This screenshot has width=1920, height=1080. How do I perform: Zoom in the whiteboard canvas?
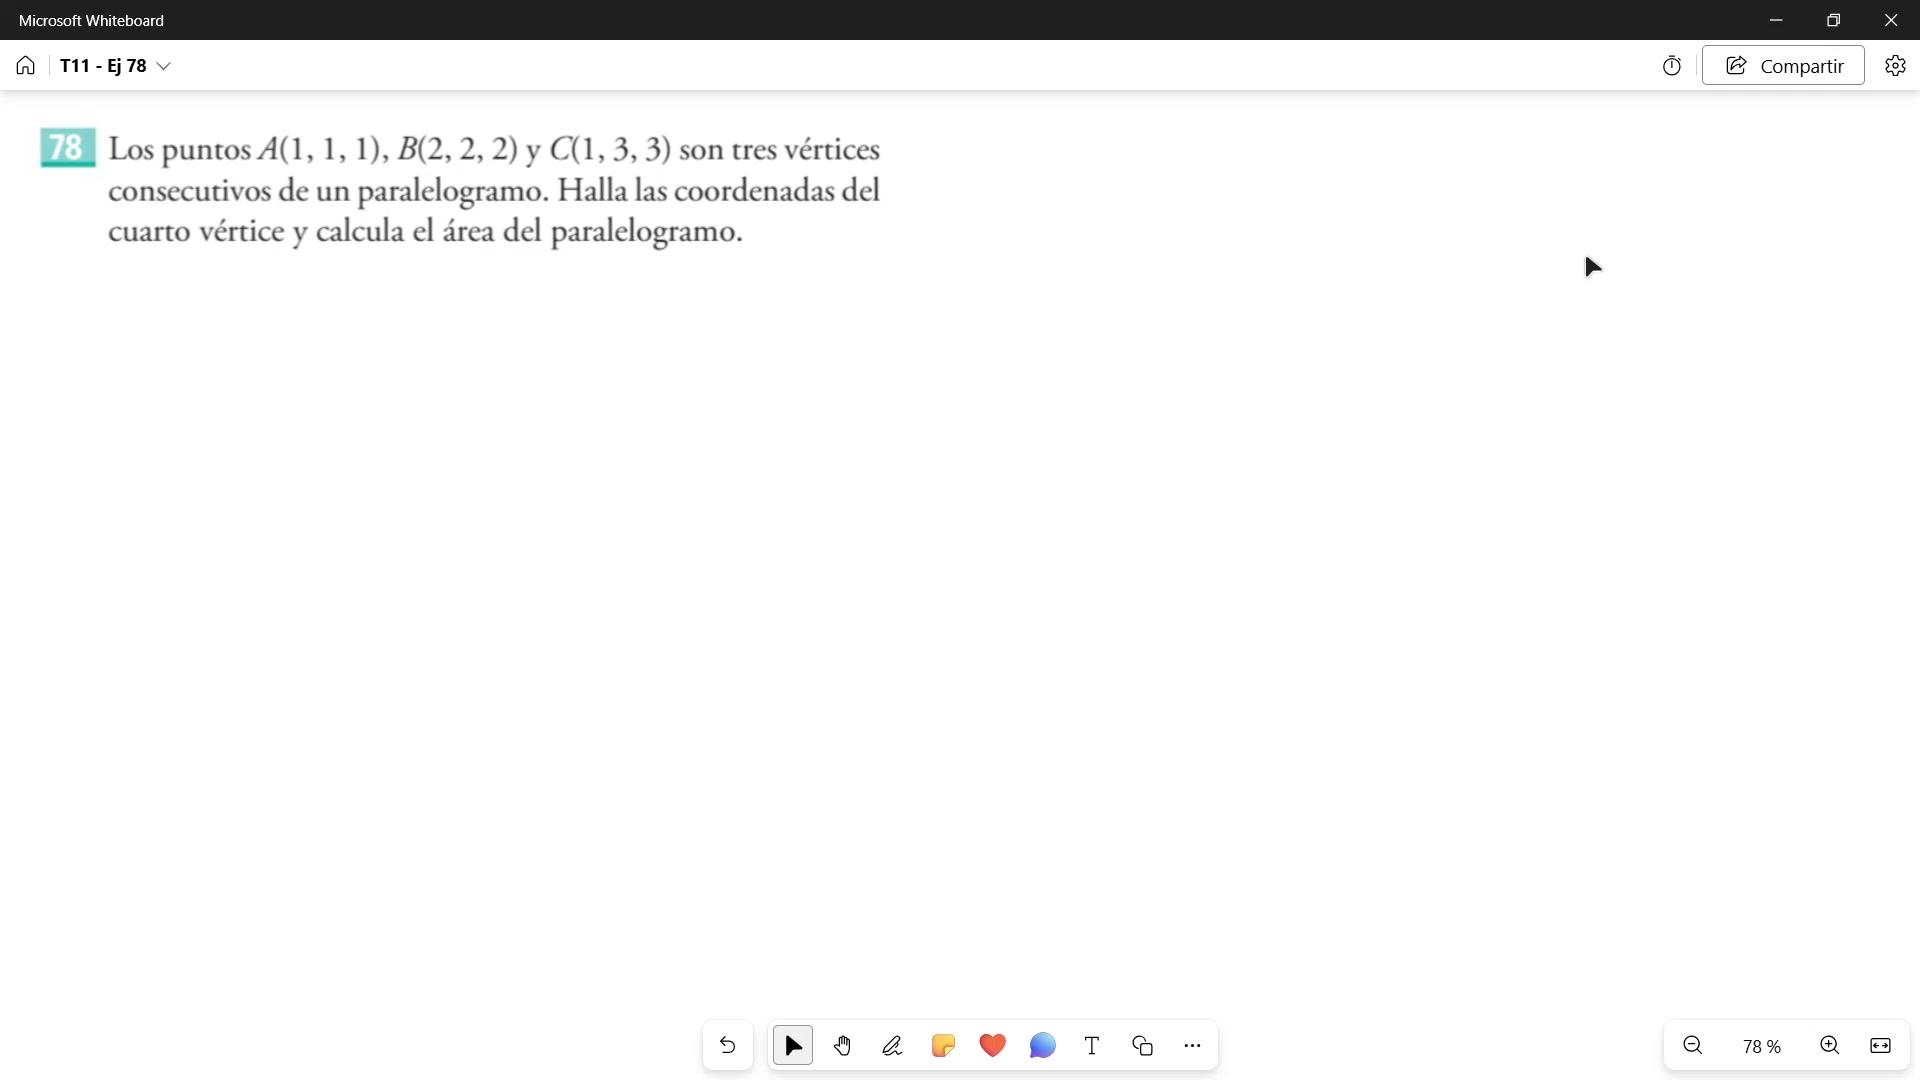[1830, 1046]
